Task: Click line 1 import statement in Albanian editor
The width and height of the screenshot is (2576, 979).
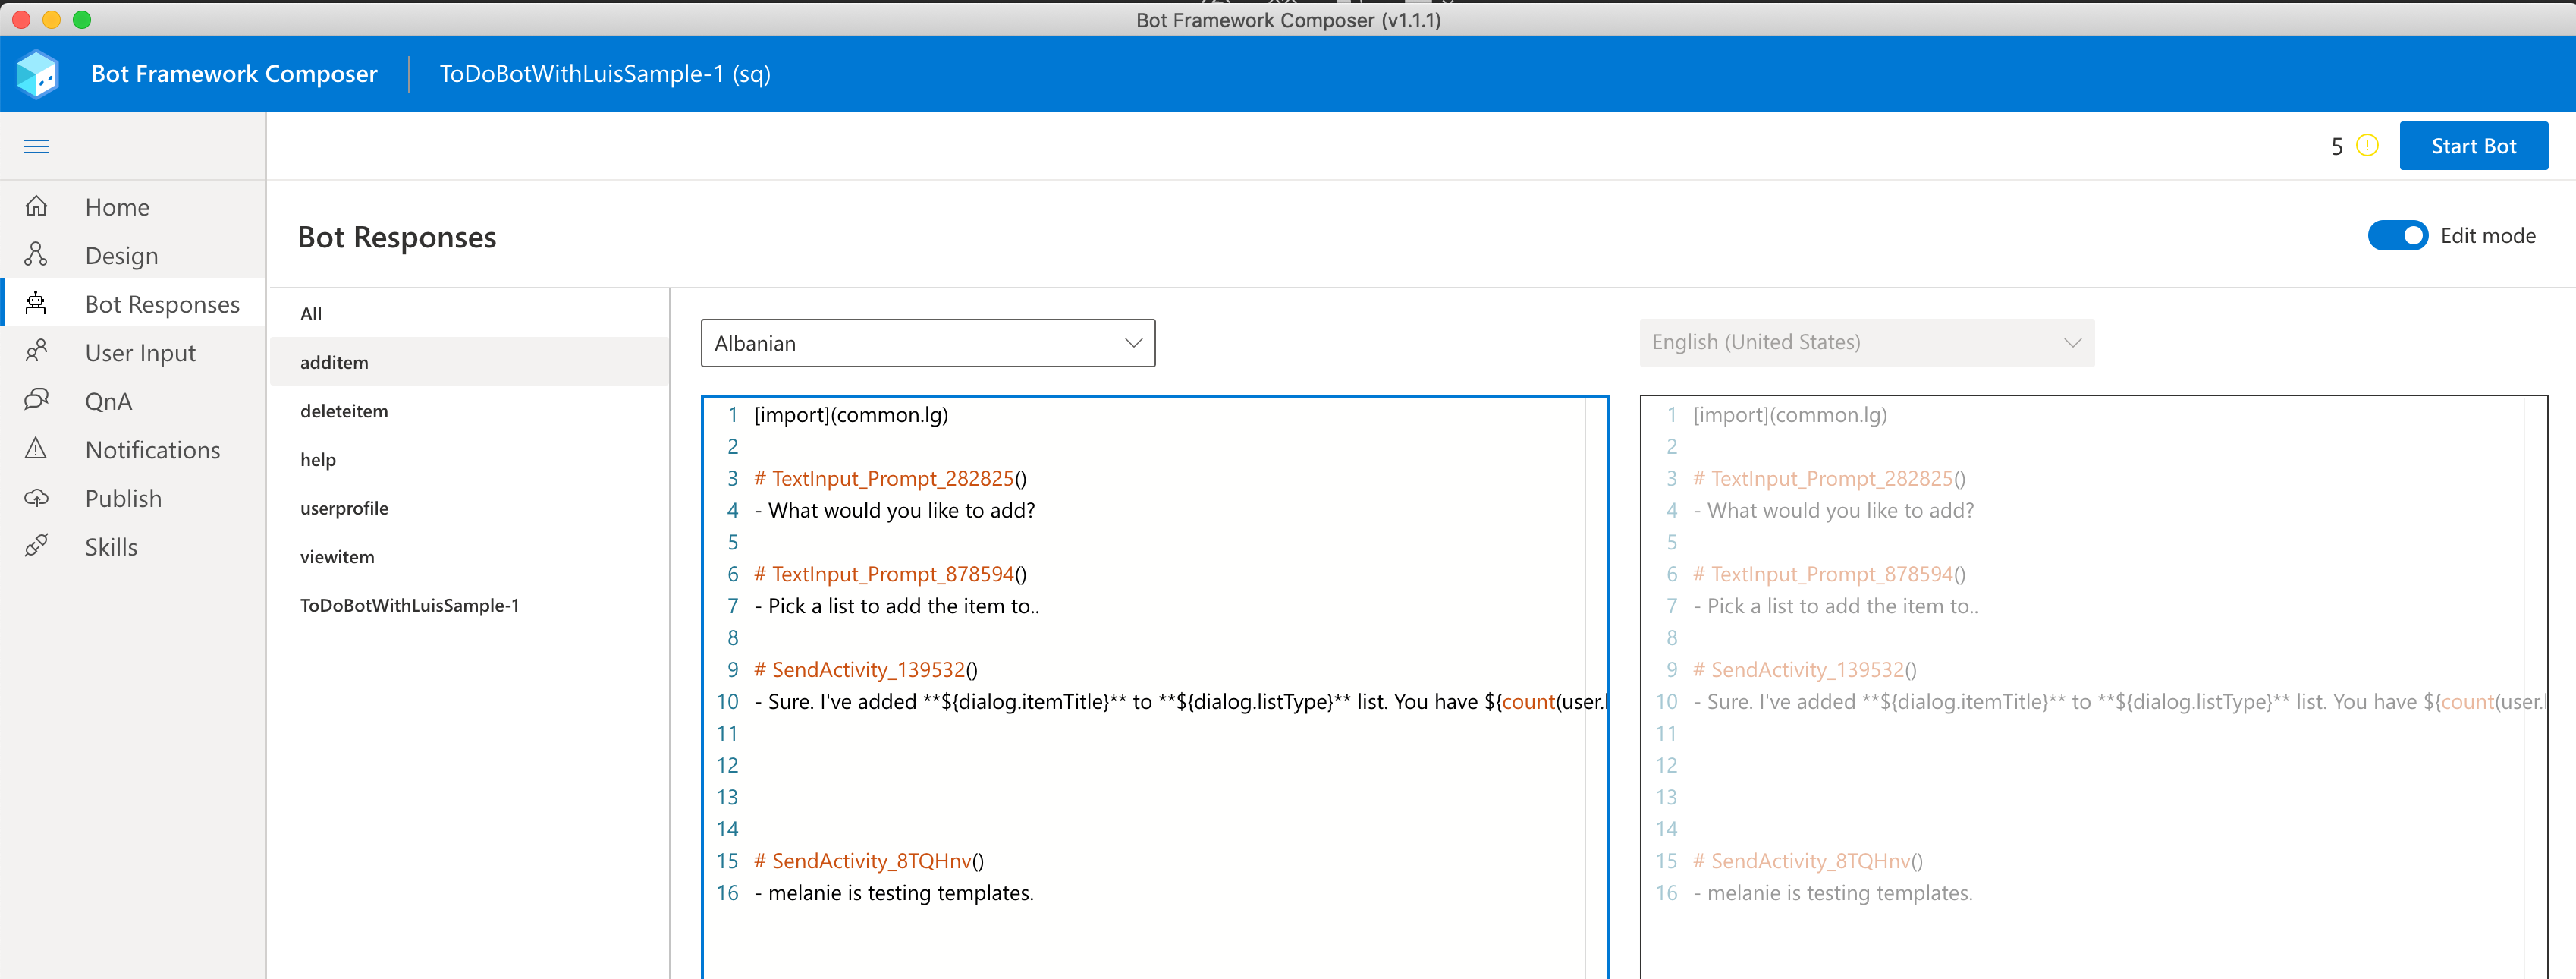Action: point(851,415)
